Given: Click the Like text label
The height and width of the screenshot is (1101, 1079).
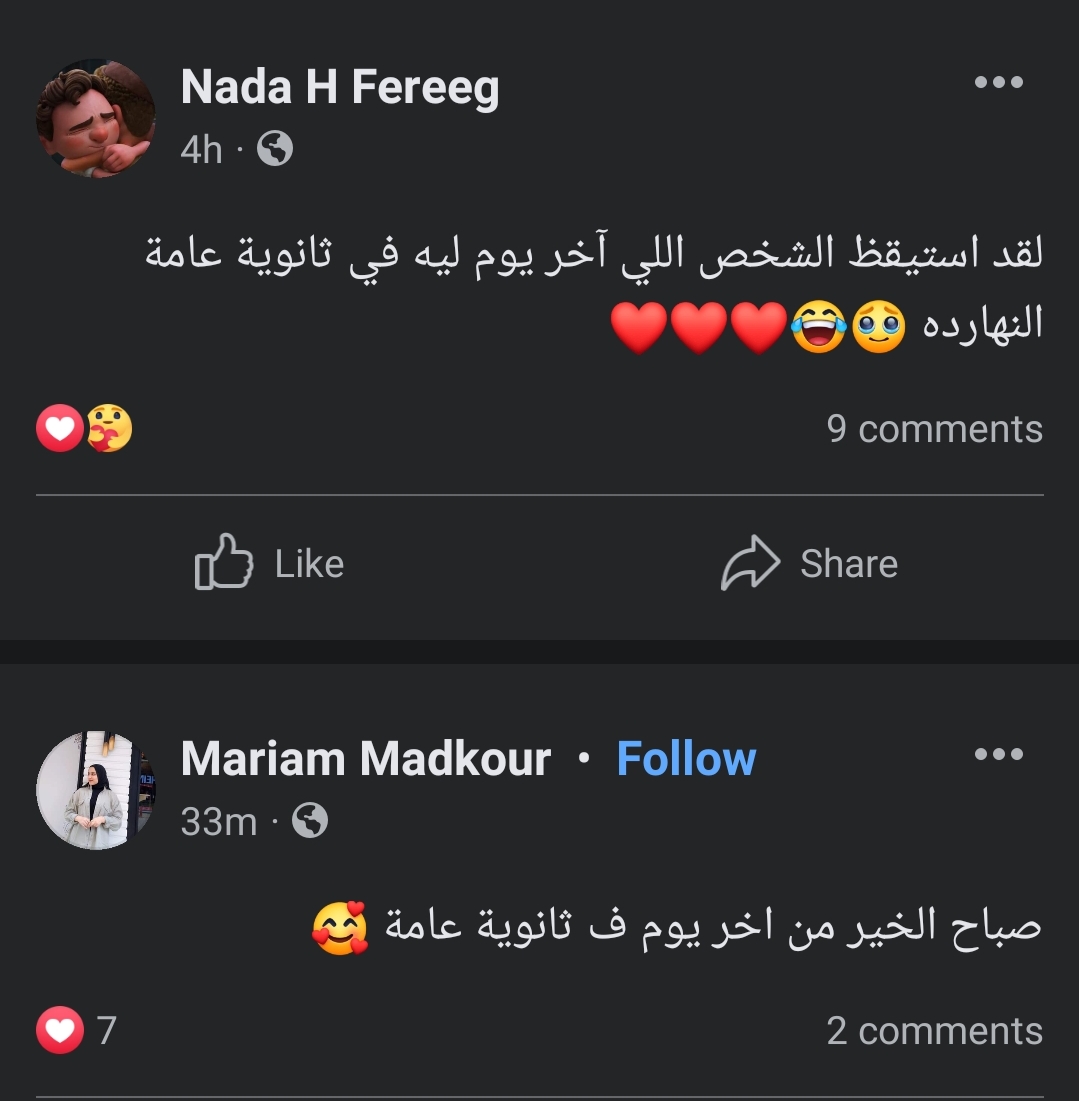Looking at the screenshot, I should pos(309,564).
